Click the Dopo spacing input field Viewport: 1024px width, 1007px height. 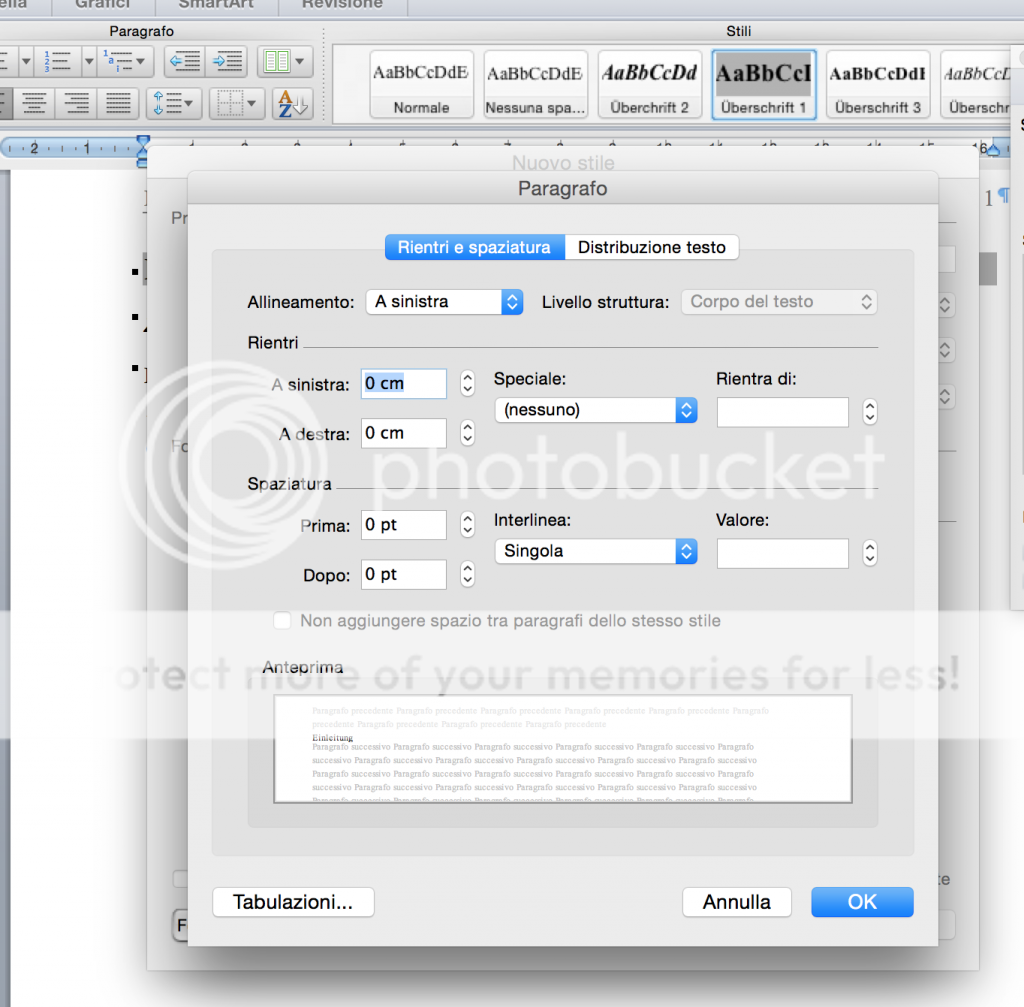(x=403, y=575)
